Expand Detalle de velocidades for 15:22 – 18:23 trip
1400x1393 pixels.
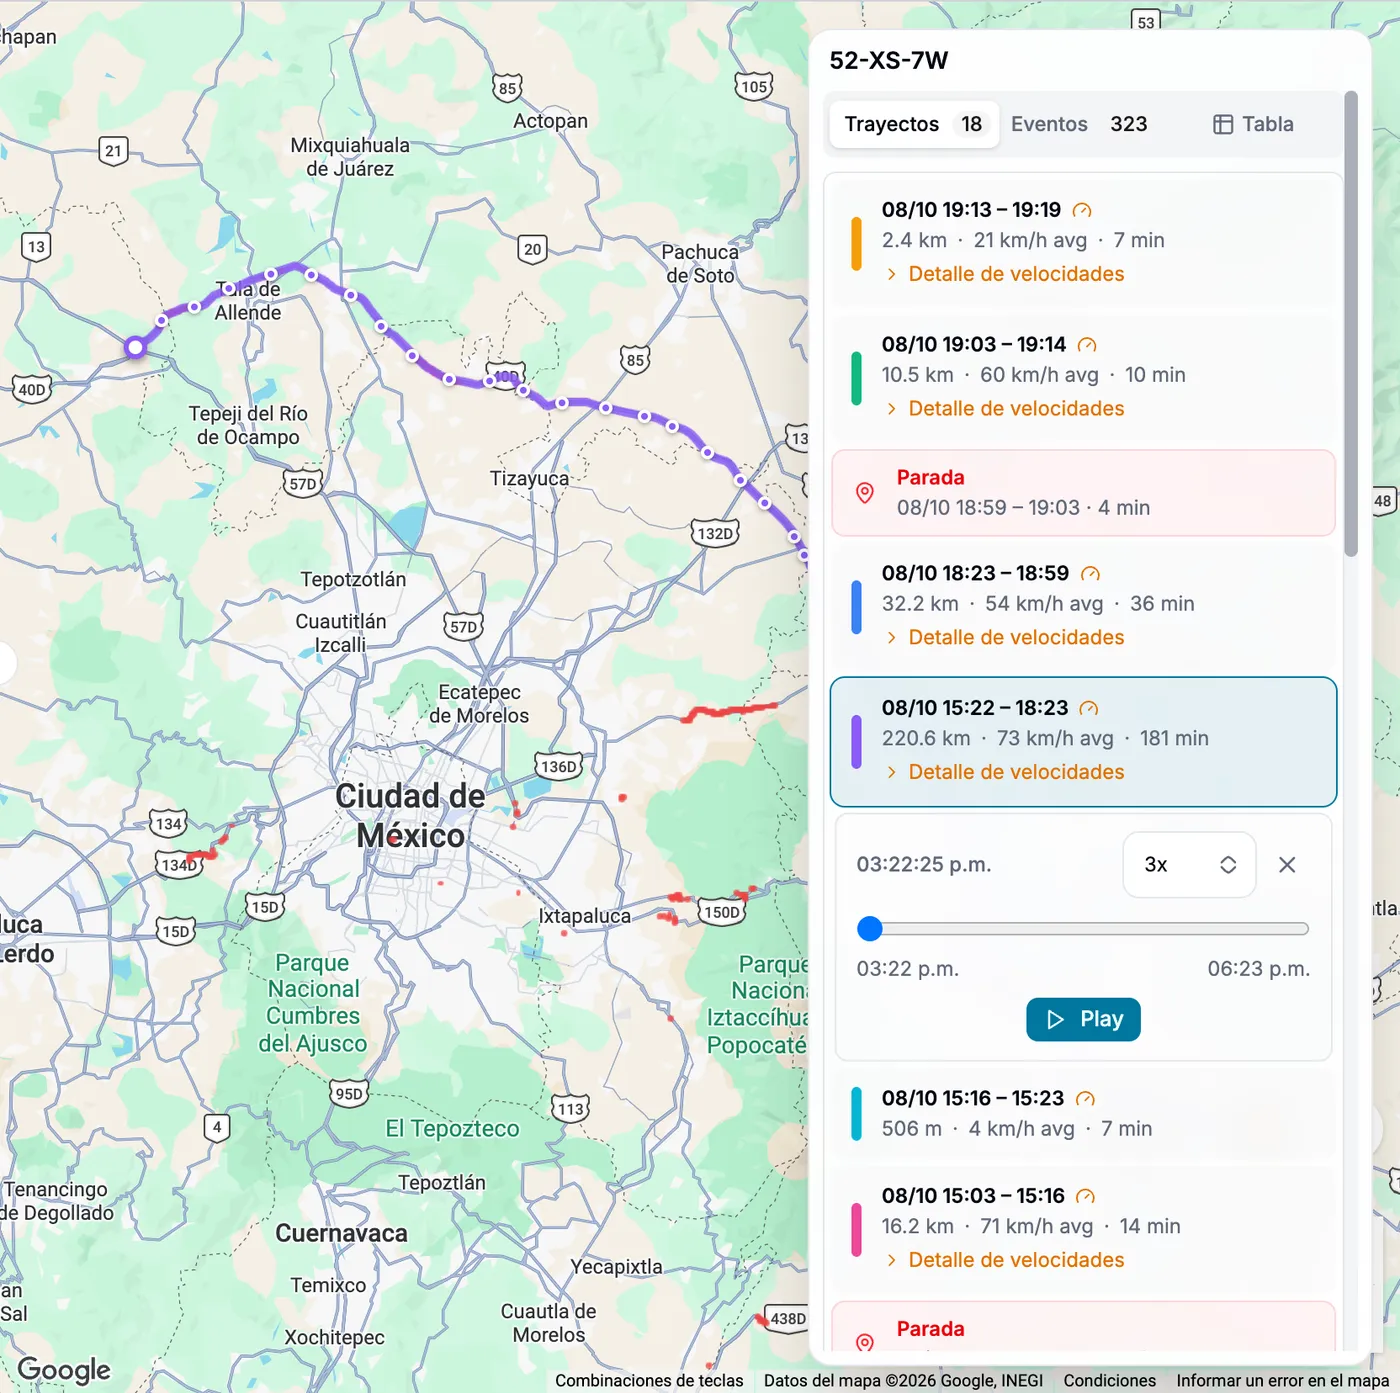coord(1005,772)
